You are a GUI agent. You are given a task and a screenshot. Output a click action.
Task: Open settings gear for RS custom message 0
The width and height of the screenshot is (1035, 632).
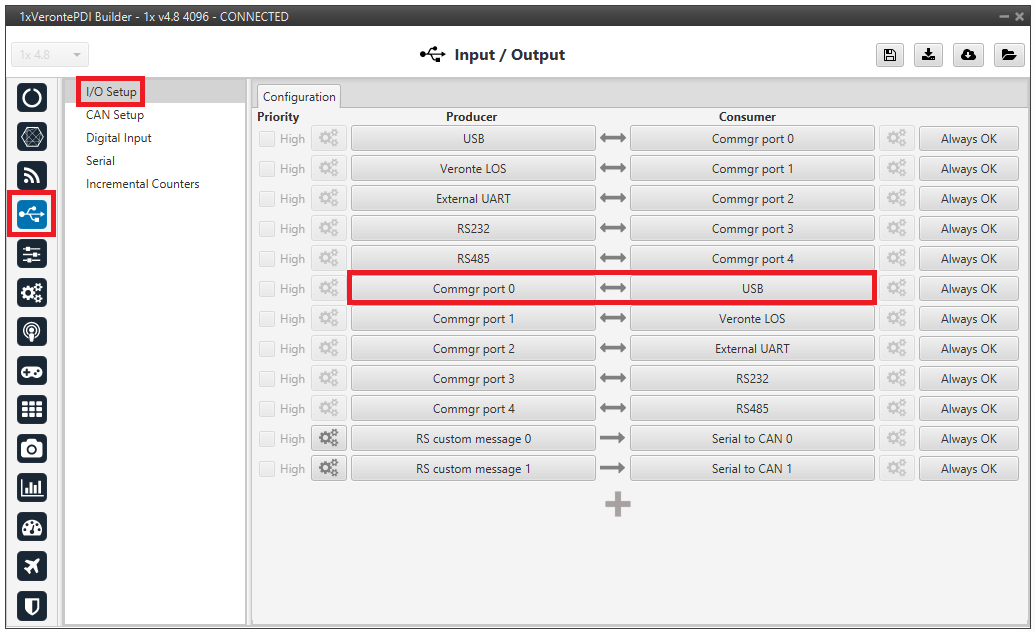tap(328, 439)
